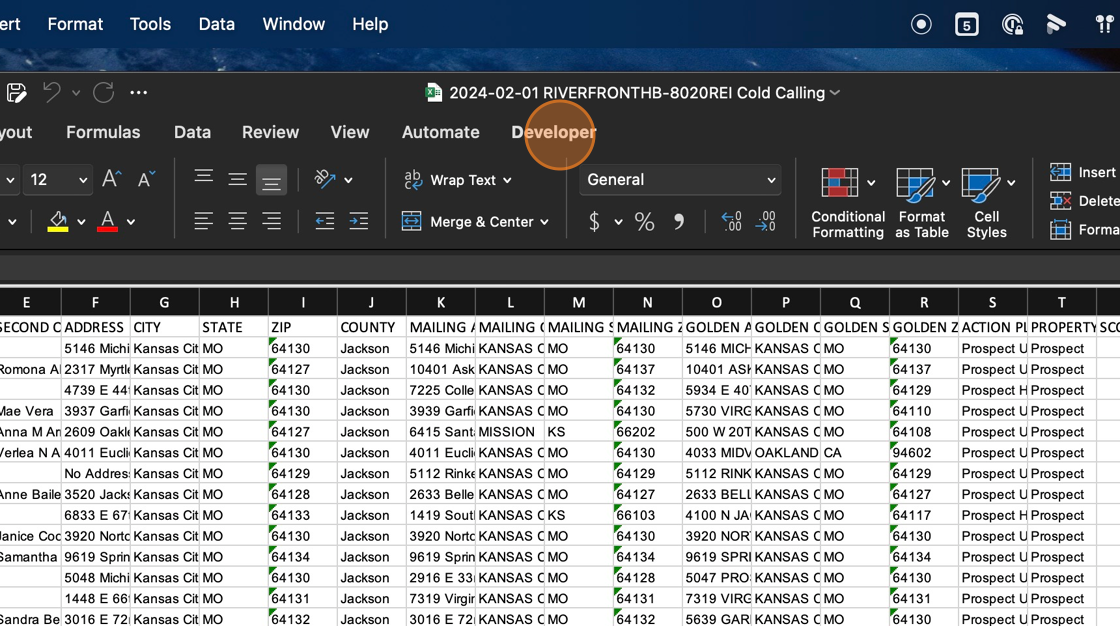The image size is (1120, 626).
Task: Click the Delete cells button
Action: point(1084,201)
